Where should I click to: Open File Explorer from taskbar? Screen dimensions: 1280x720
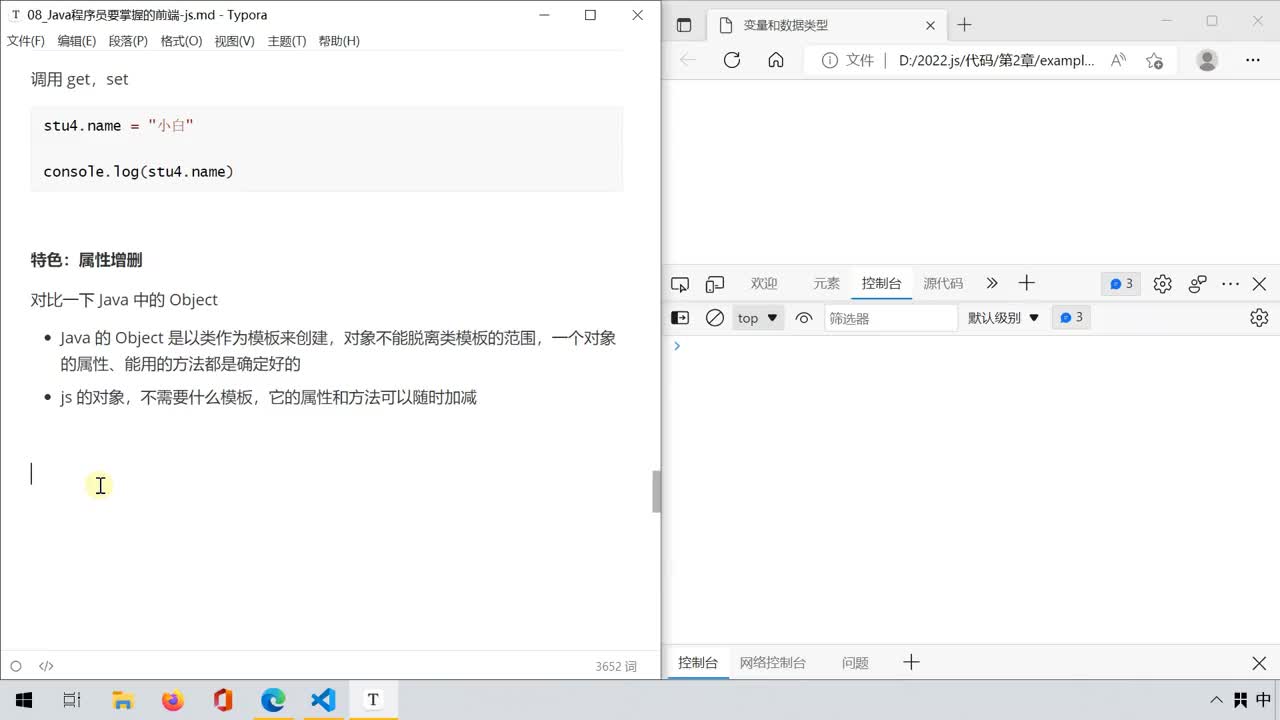point(122,700)
